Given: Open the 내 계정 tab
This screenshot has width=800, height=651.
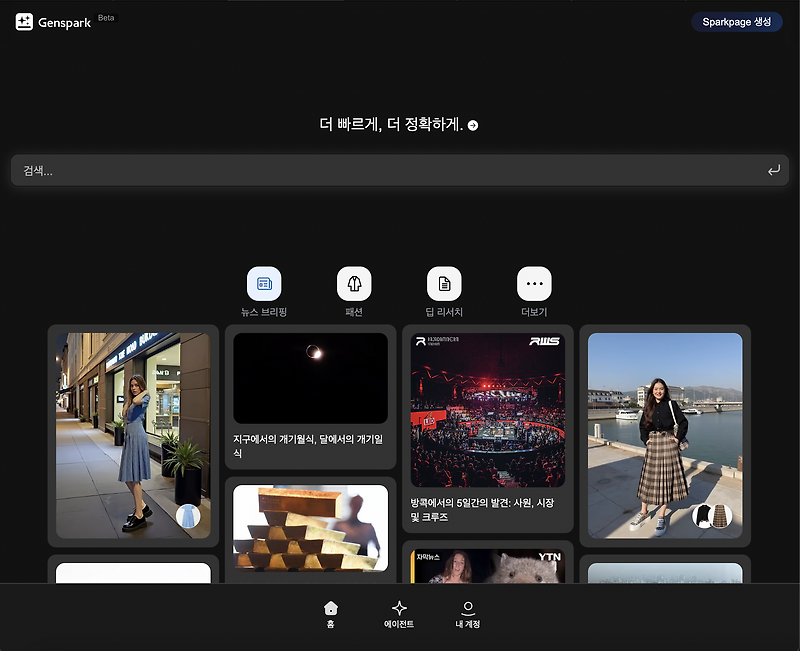Looking at the screenshot, I should click(468, 610).
